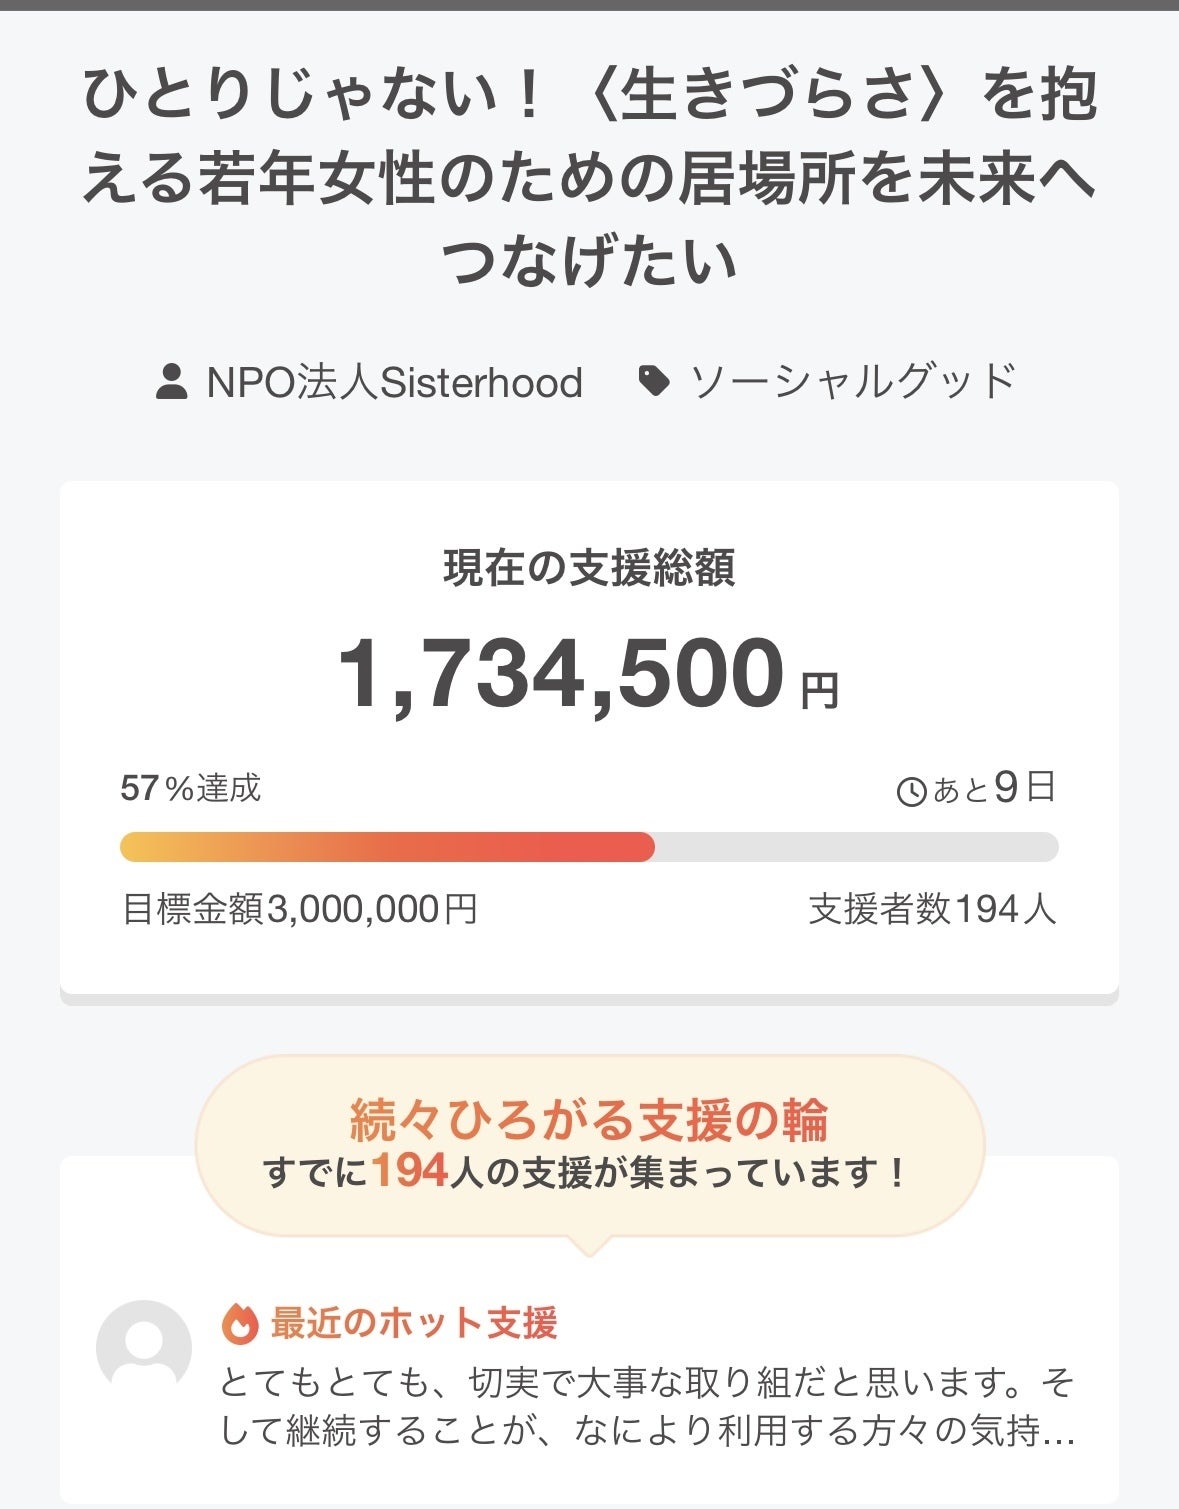Click the 続々ひろがる支援の輪 banner heading
The width and height of the screenshot is (1179, 1509).
[x=589, y=1120]
